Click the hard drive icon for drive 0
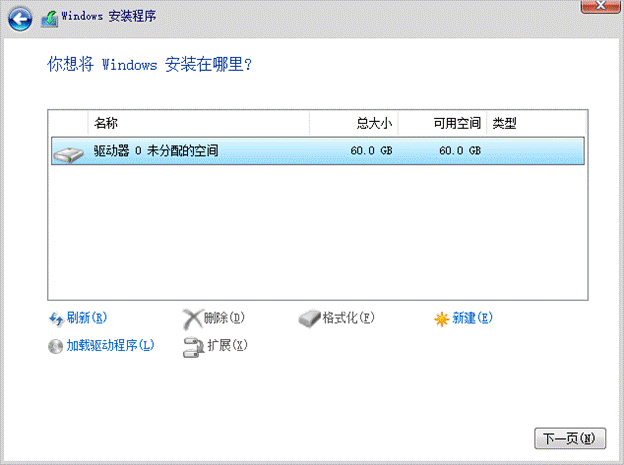The image size is (624, 465). (x=68, y=154)
